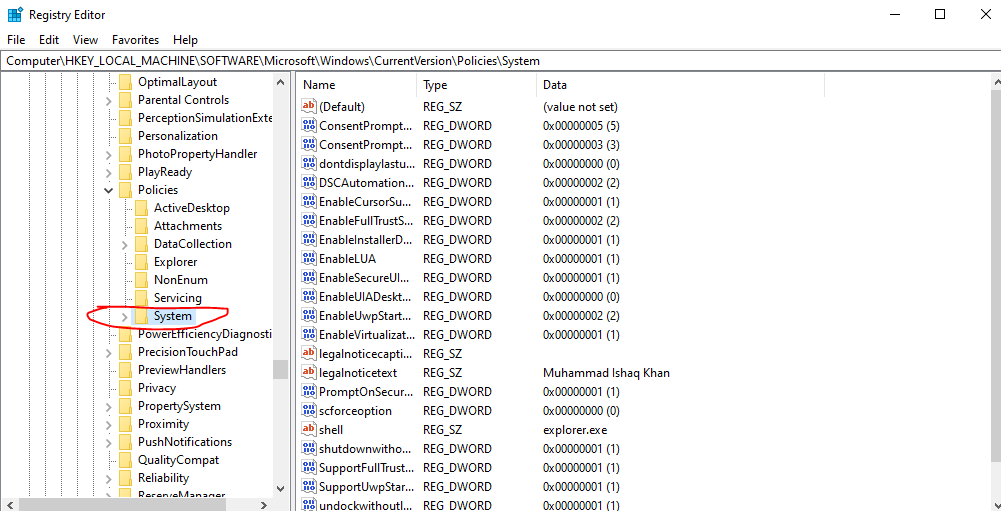Click the DSCAutomation... DWORD icon
This screenshot has width=1001, height=511.
pyautogui.click(x=309, y=182)
